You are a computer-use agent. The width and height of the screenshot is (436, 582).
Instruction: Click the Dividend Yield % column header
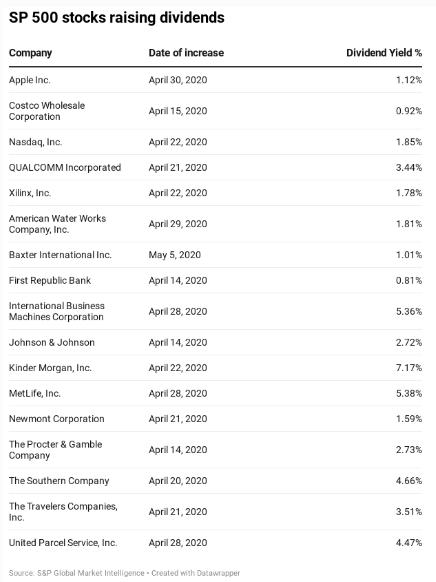[384, 53]
